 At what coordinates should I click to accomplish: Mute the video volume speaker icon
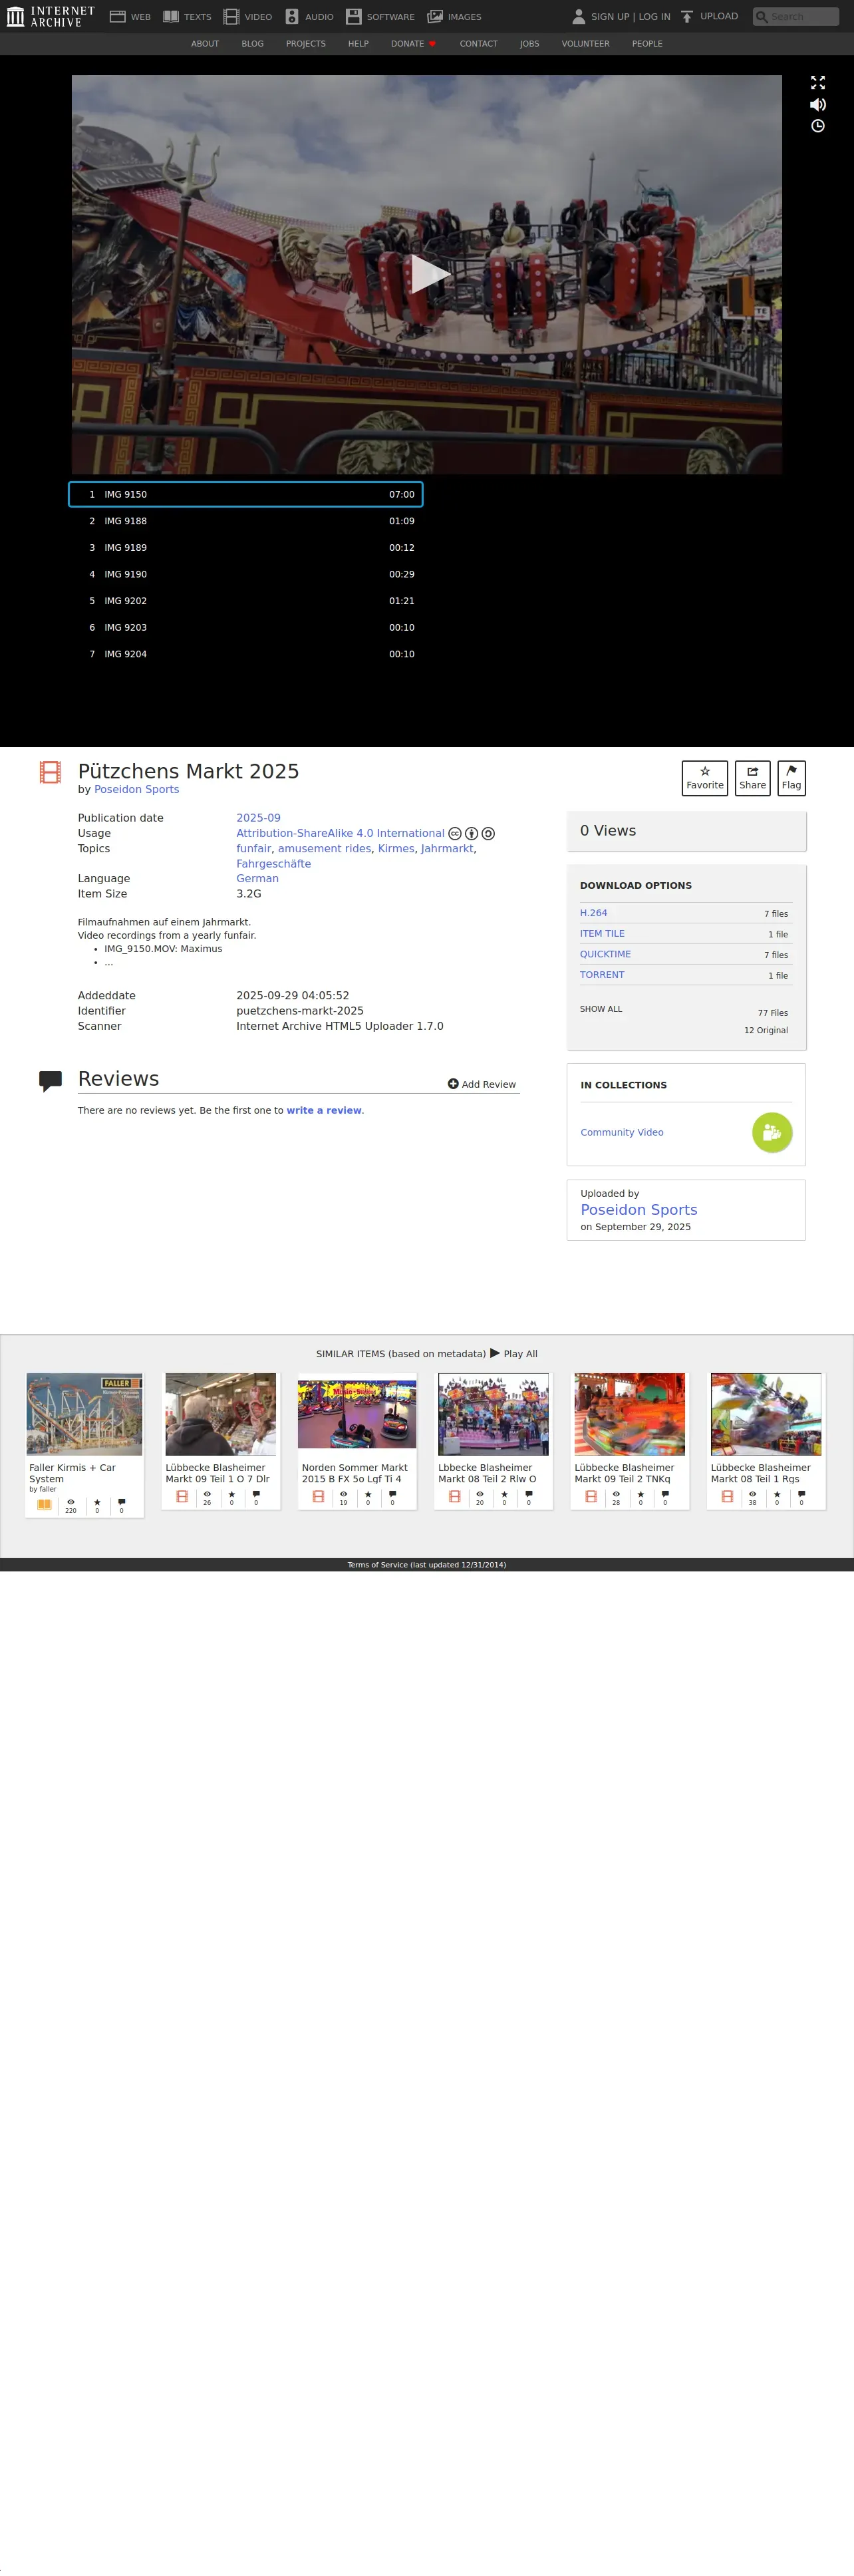[x=817, y=105]
